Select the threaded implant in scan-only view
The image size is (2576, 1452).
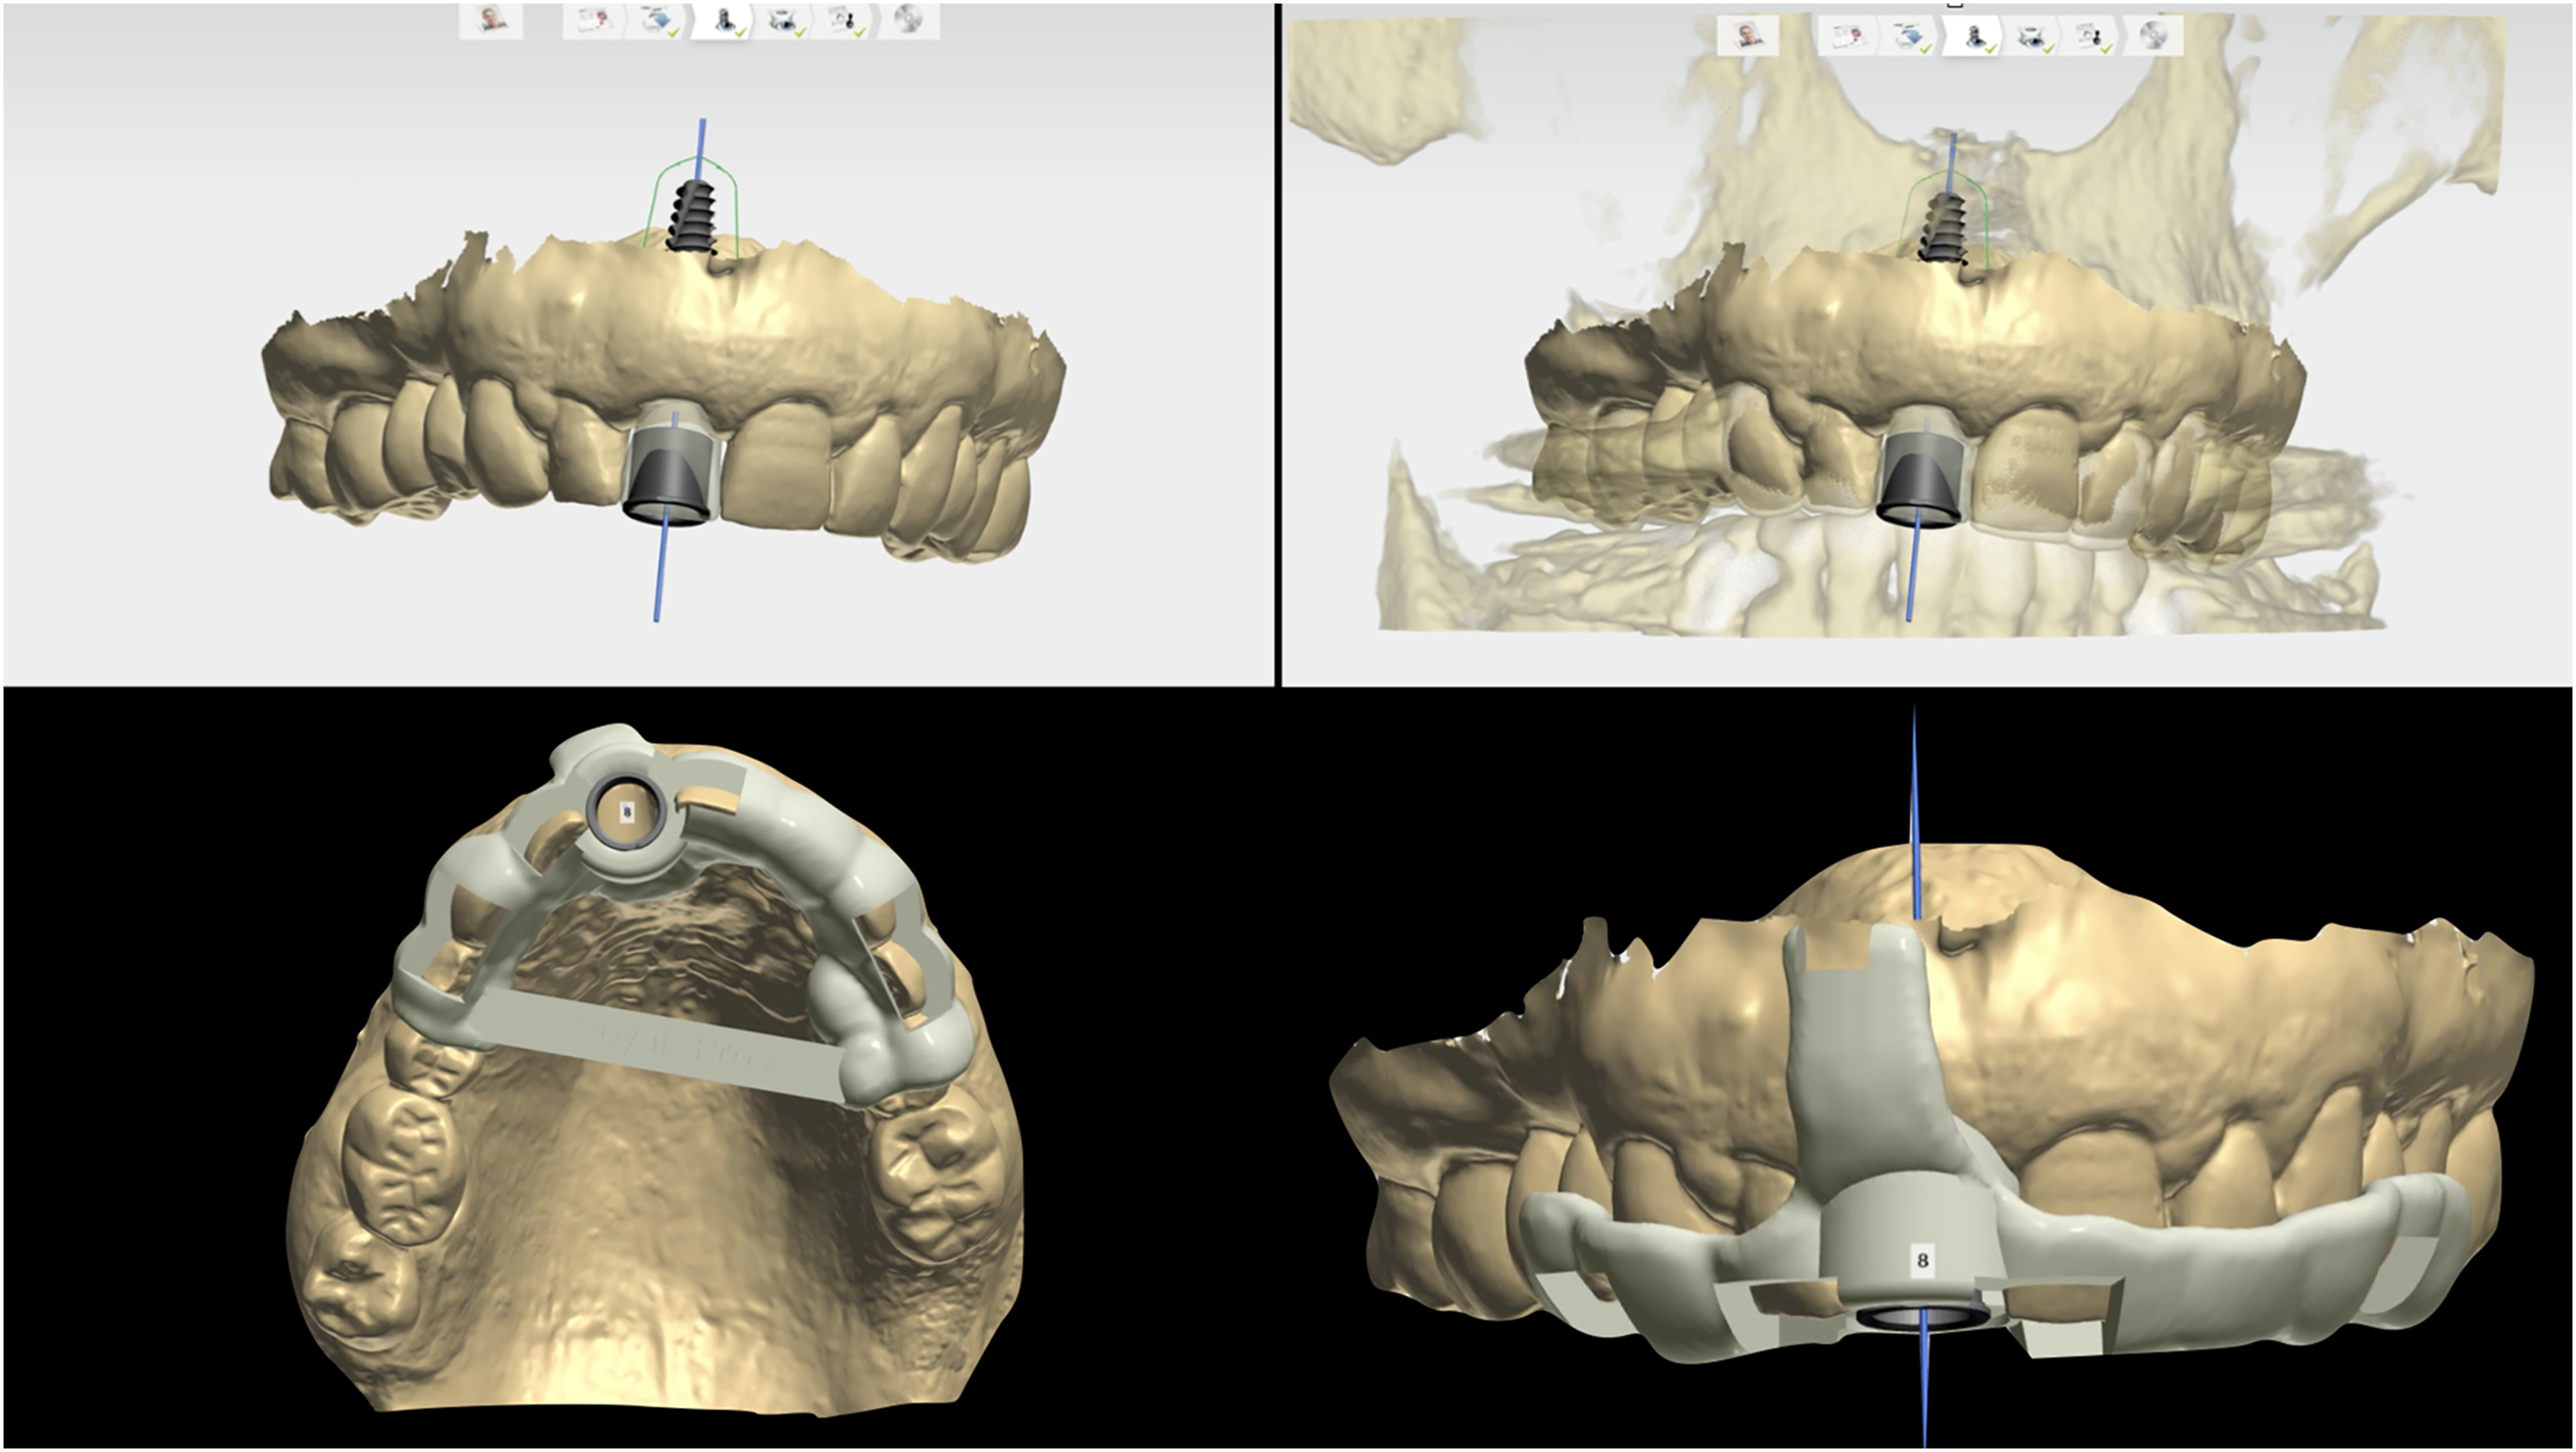pyautogui.click(x=692, y=216)
